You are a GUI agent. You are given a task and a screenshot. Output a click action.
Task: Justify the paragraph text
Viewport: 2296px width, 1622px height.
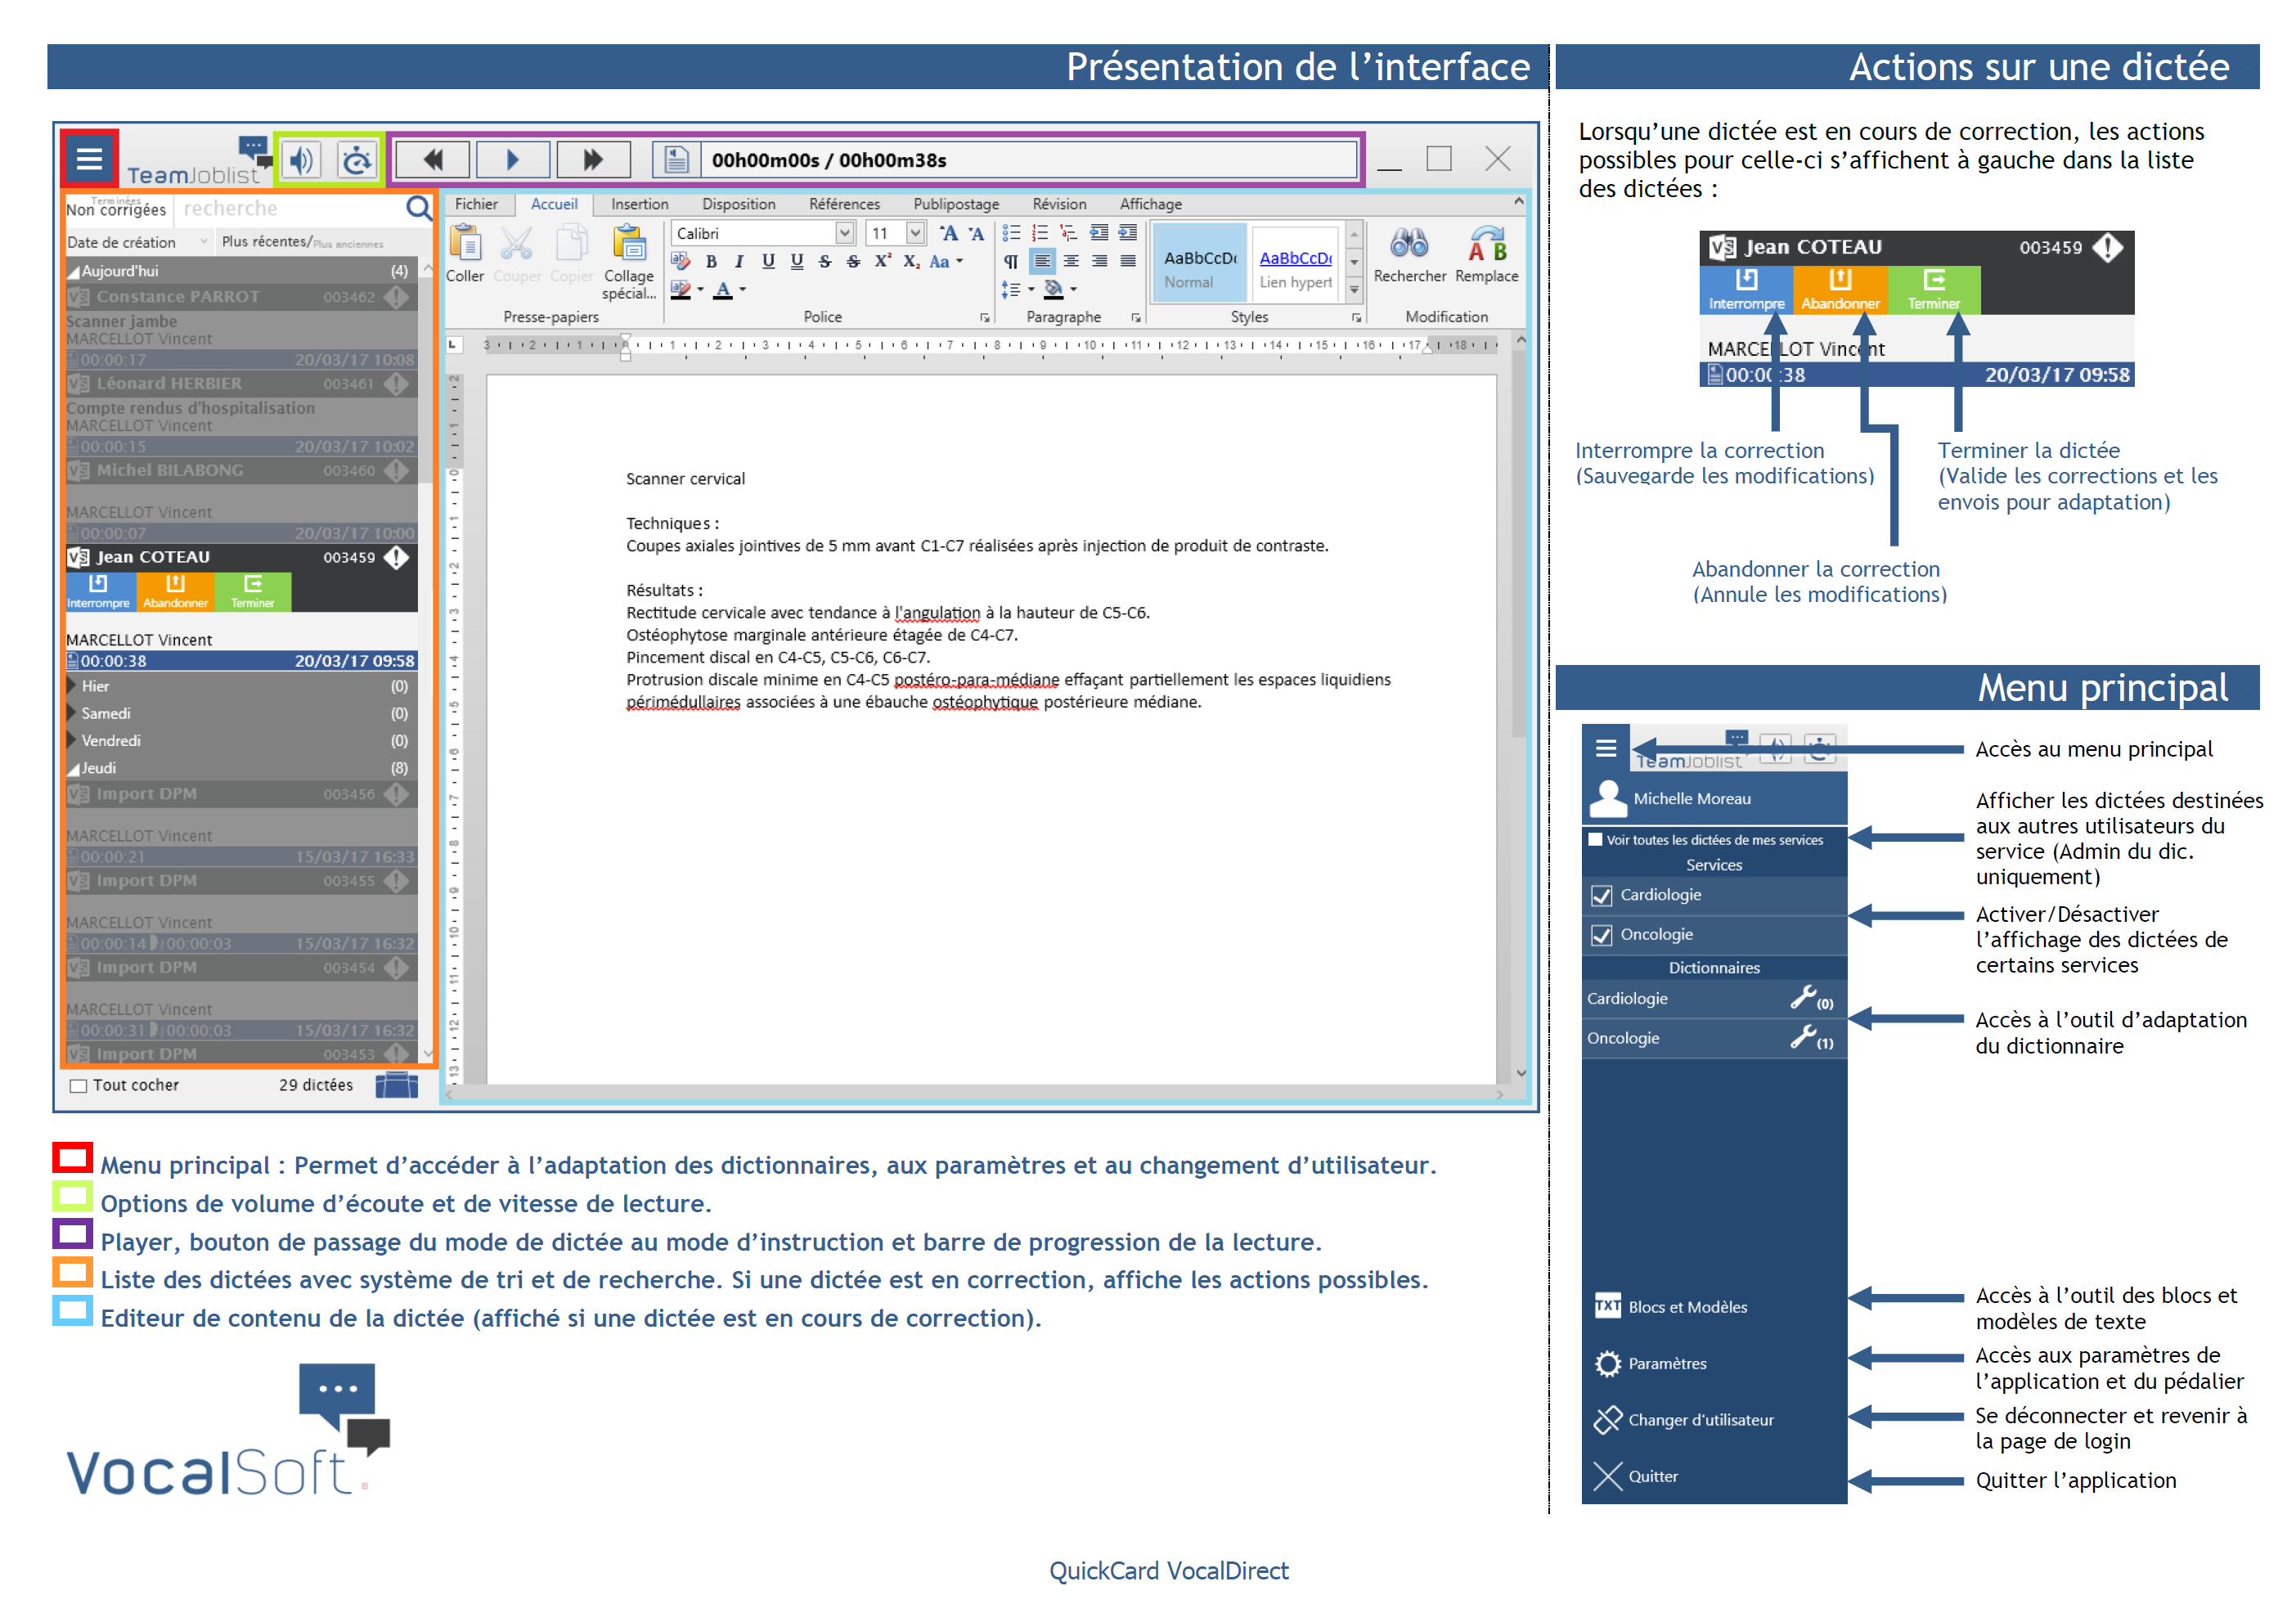click(1128, 262)
